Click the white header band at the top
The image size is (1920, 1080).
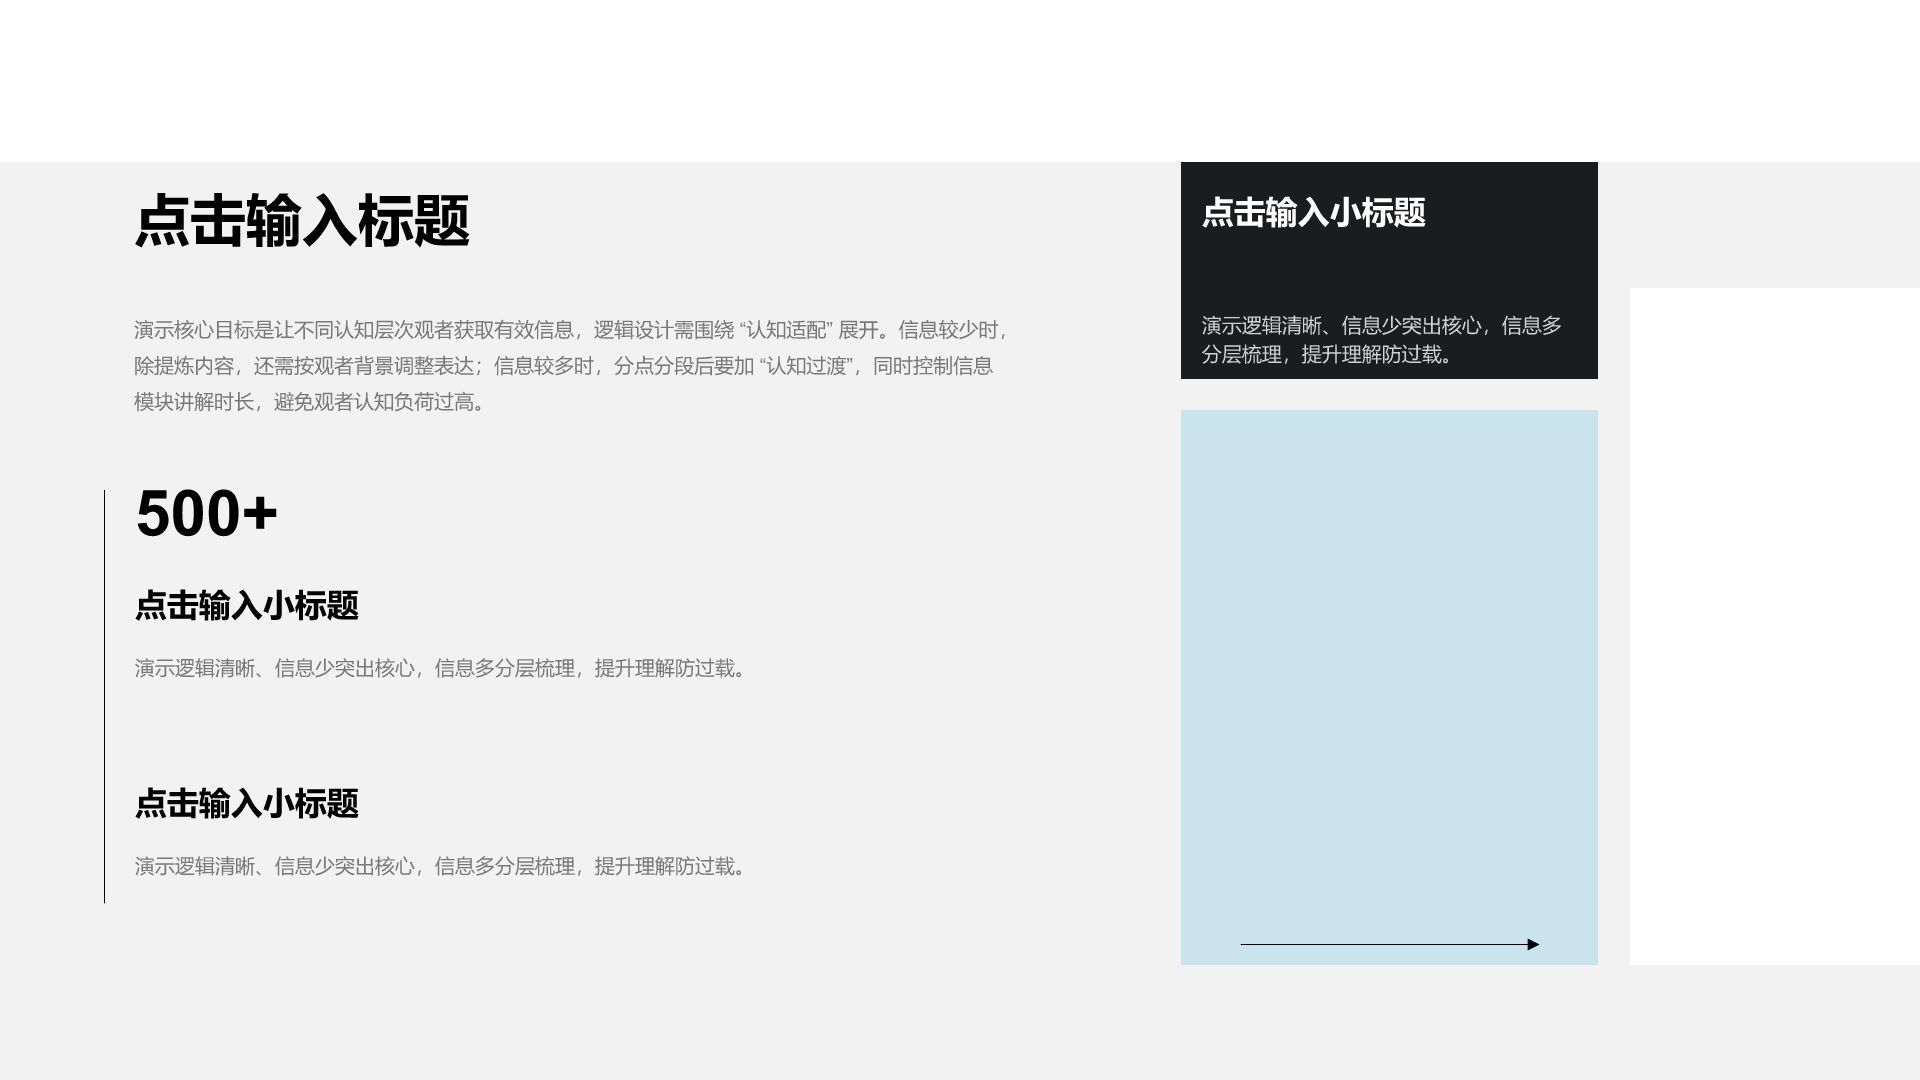(x=960, y=80)
